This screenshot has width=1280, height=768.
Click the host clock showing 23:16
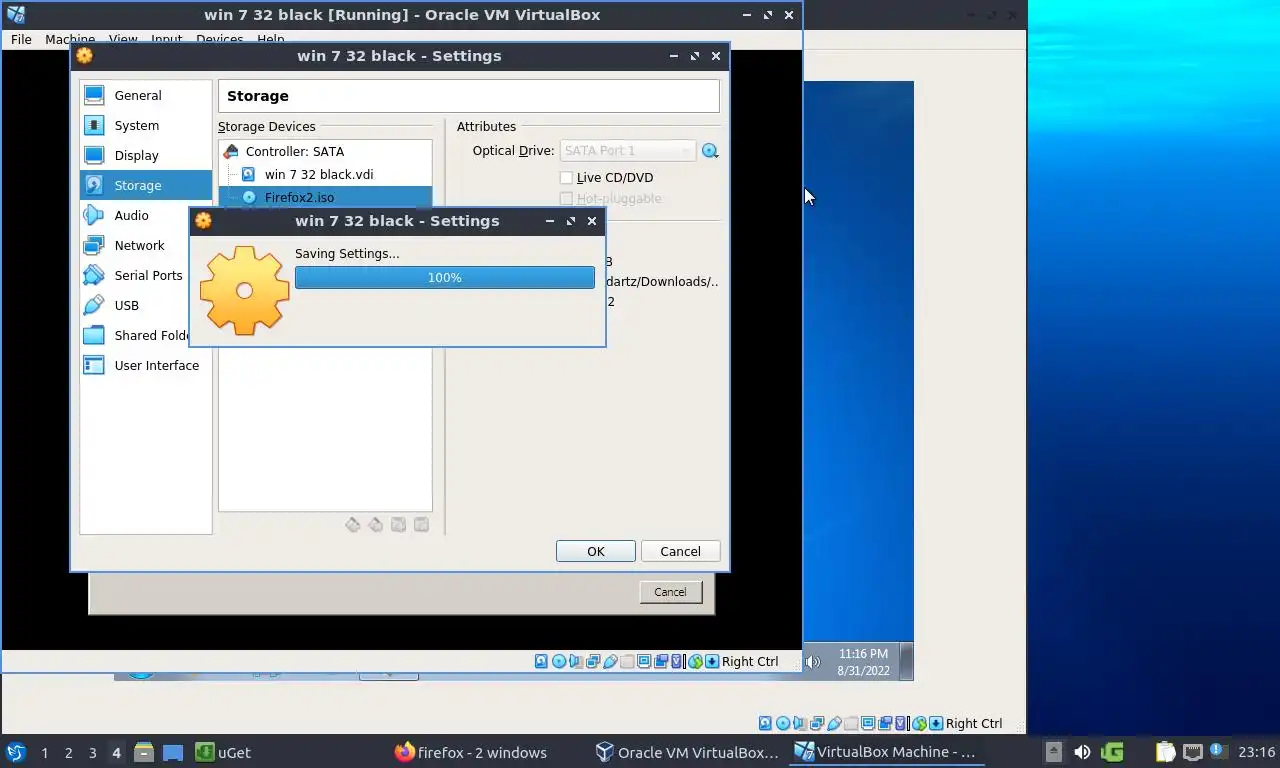tap(1256, 752)
